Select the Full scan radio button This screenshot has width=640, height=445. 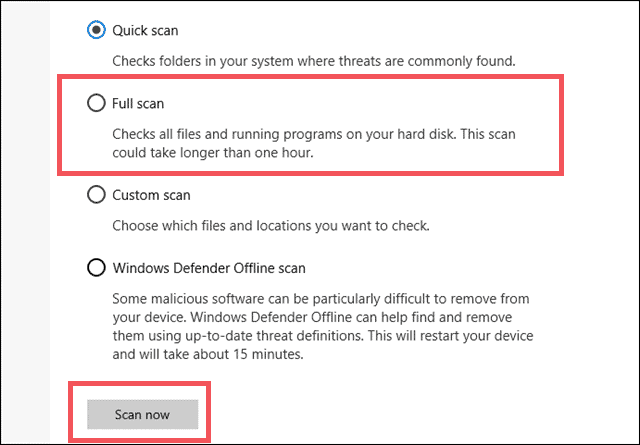click(x=96, y=103)
